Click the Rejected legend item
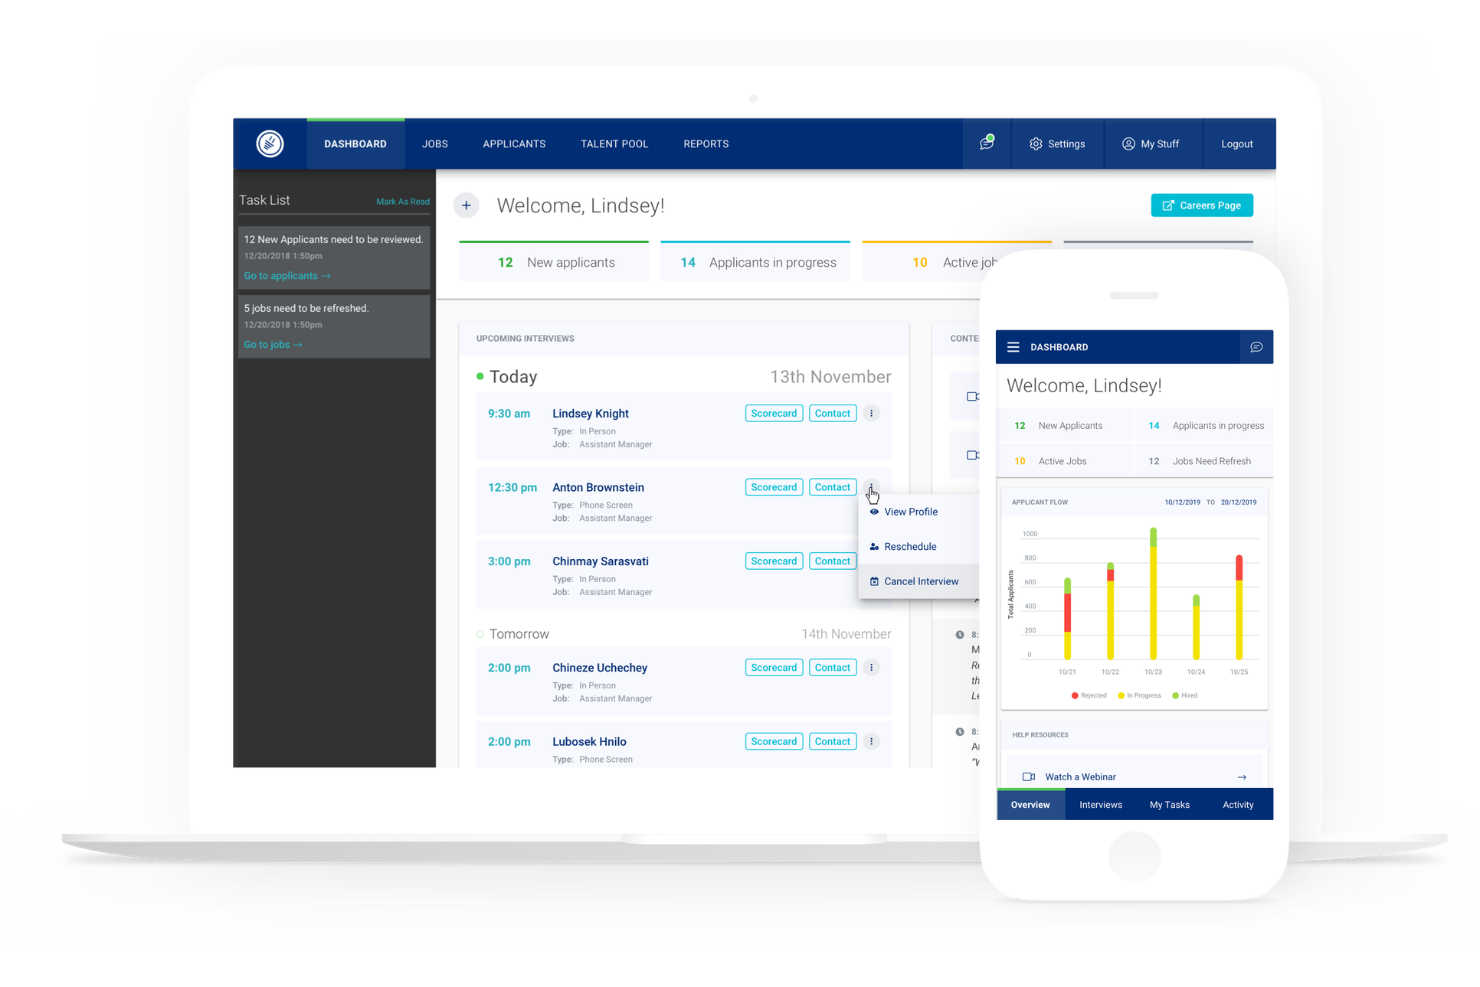 pos(1089,695)
